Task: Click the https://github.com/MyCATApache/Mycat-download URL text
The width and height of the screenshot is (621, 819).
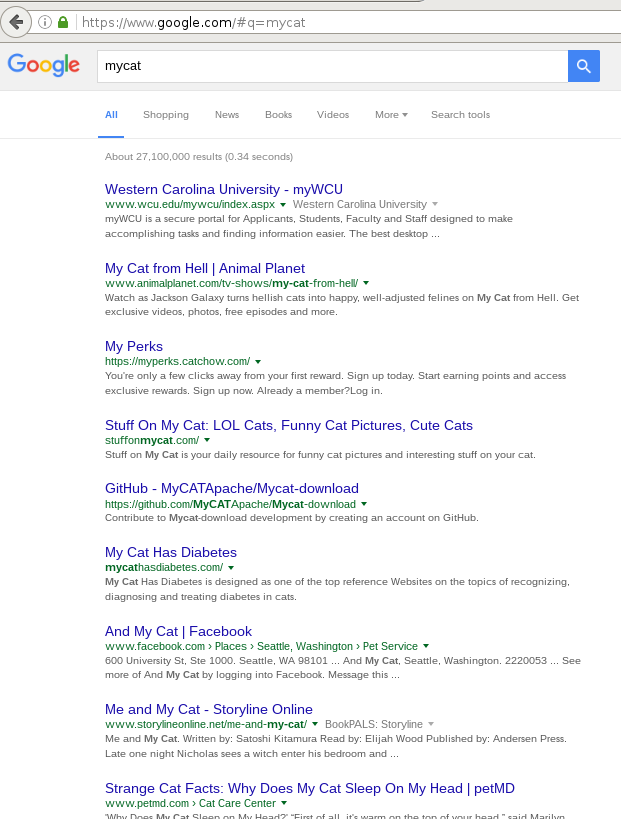Action: [230, 504]
